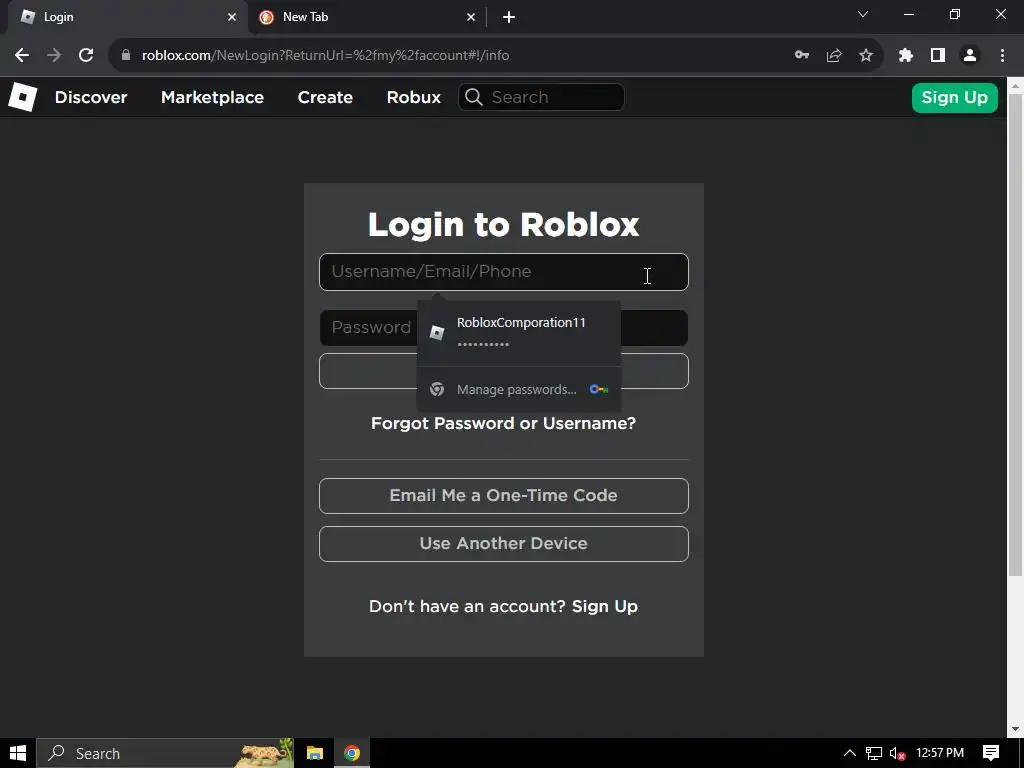Image resolution: width=1024 pixels, height=768 pixels.
Task: Open the Chrome three-dot menu
Action: point(1002,55)
